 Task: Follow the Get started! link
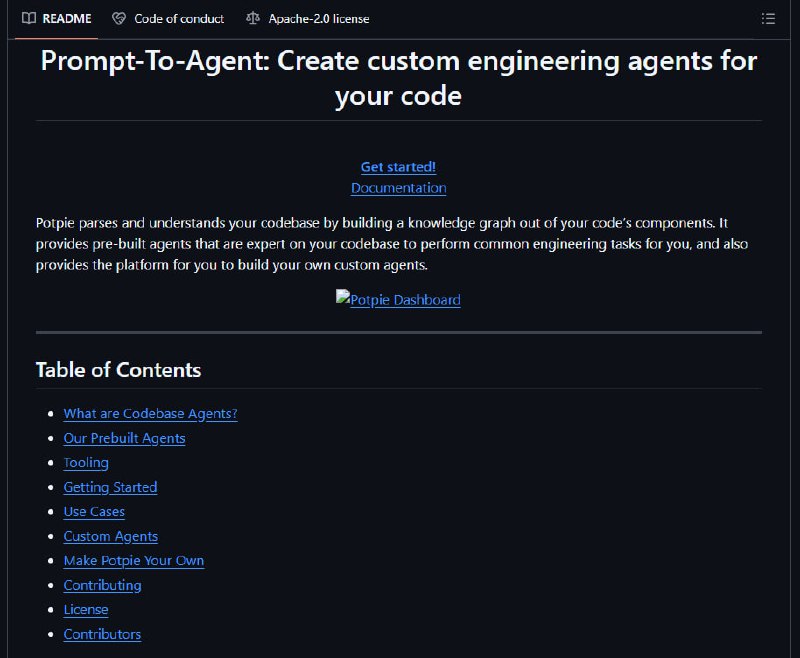click(x=398, y=167)
